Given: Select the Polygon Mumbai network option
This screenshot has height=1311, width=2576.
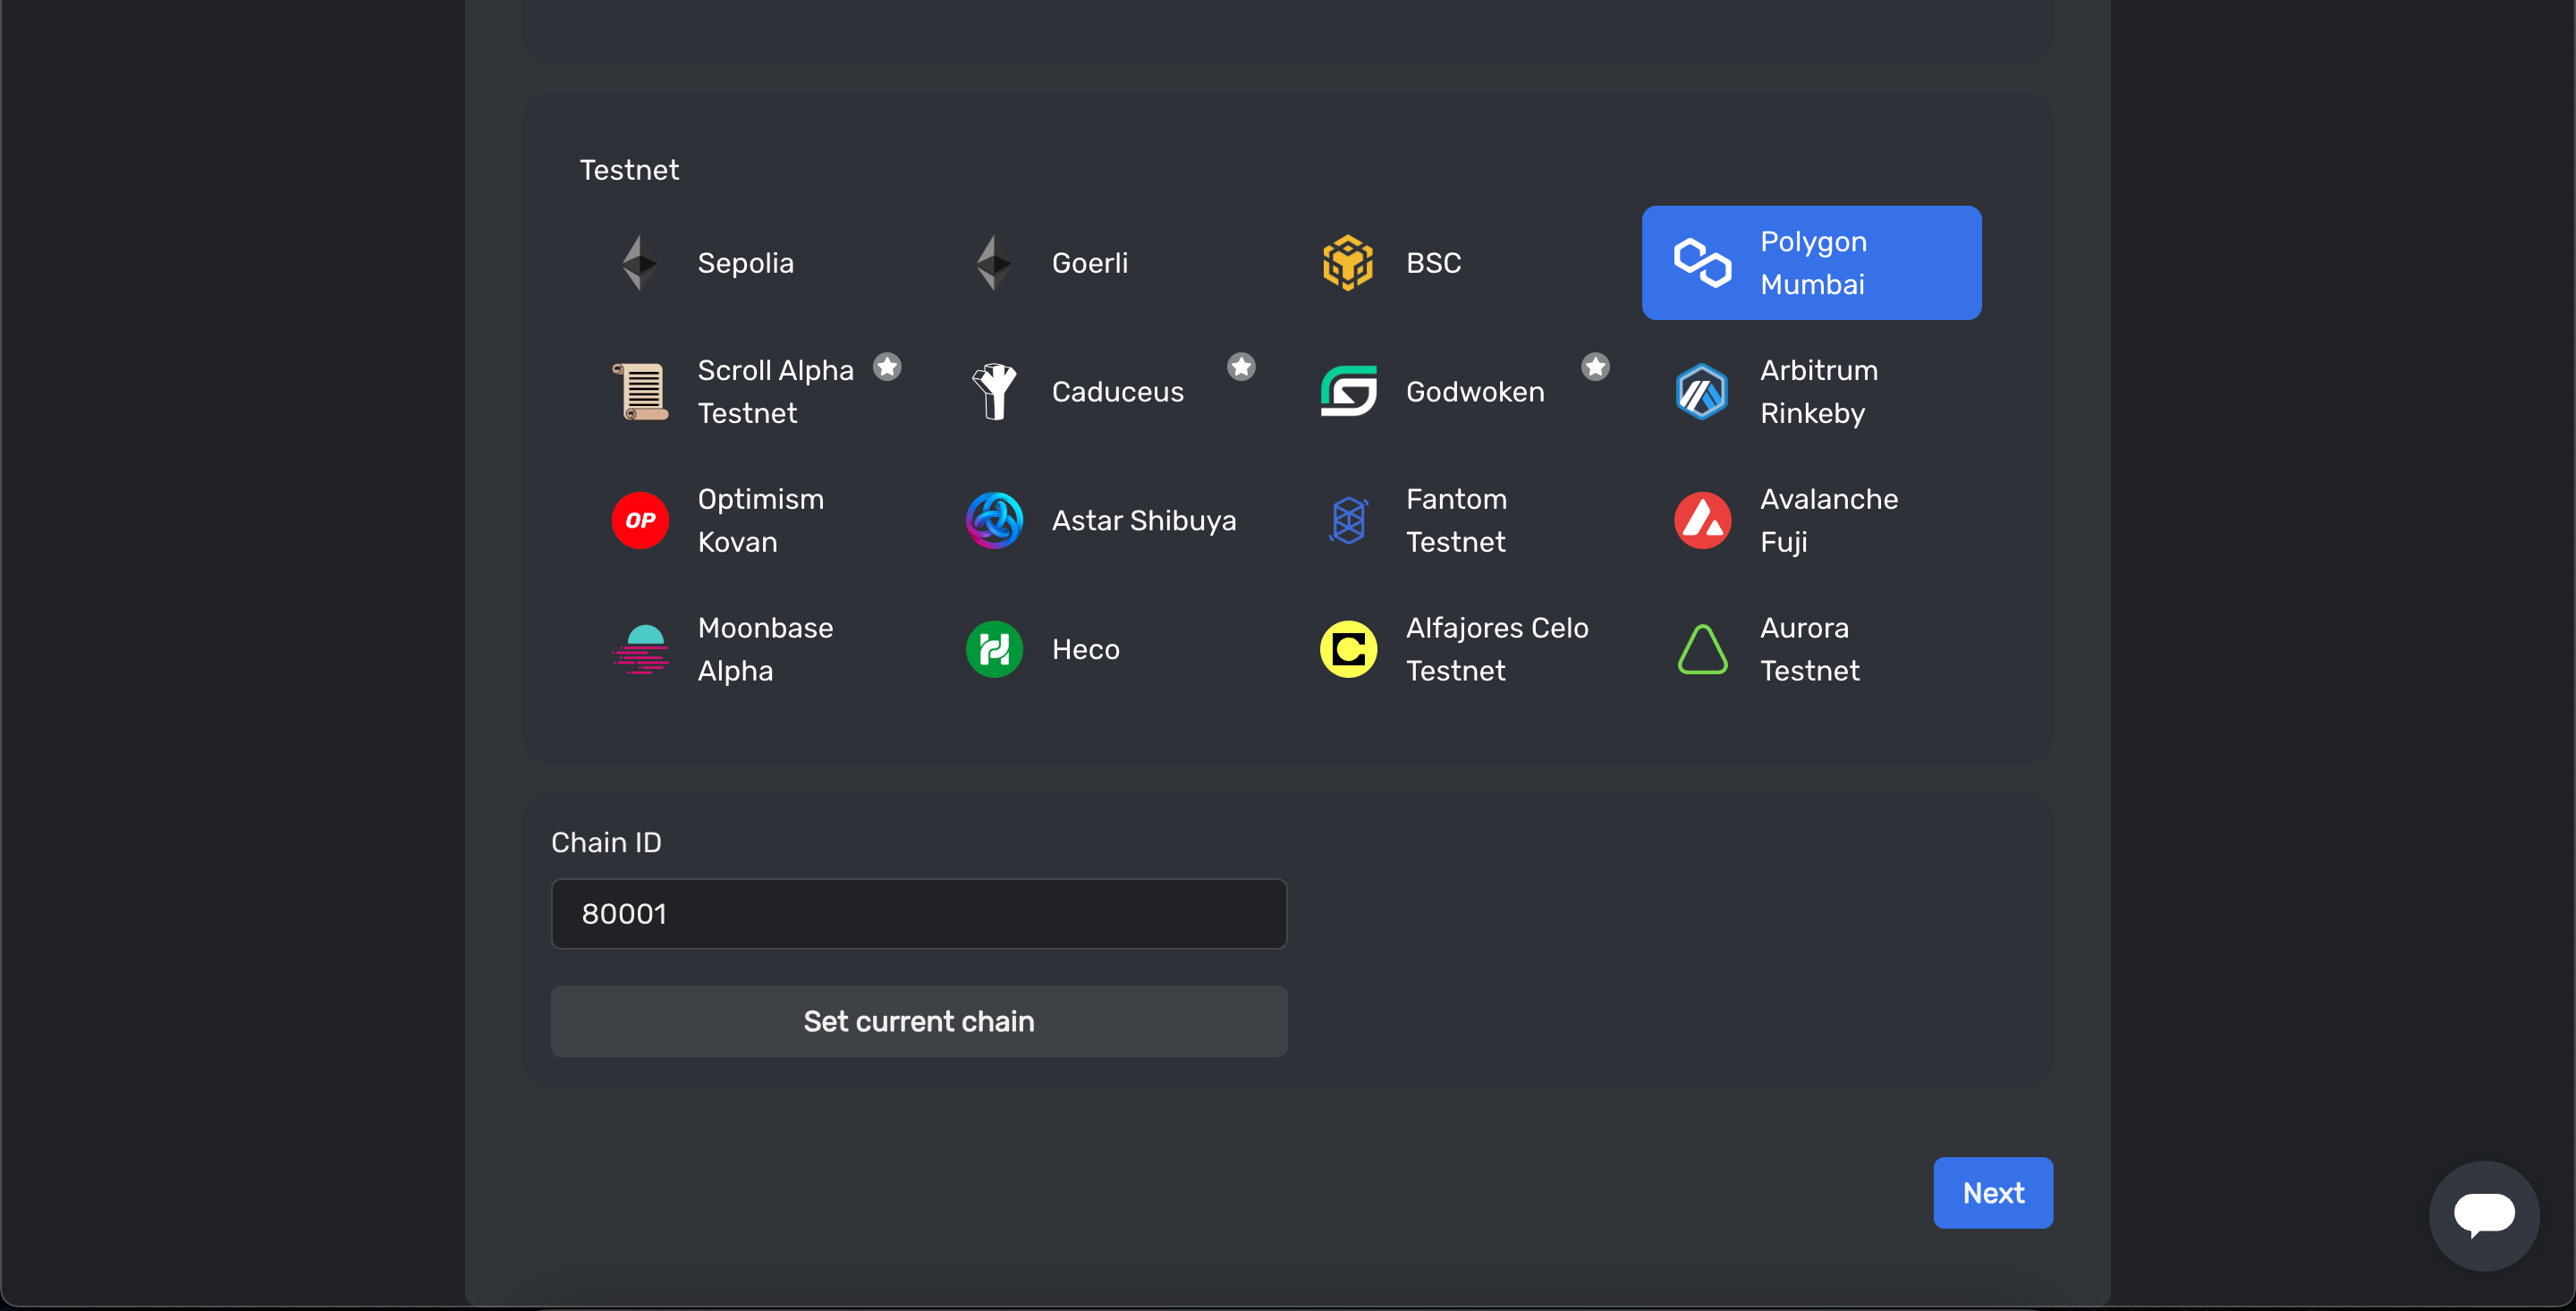Looking at the screenshot, I should (1811, 263).
